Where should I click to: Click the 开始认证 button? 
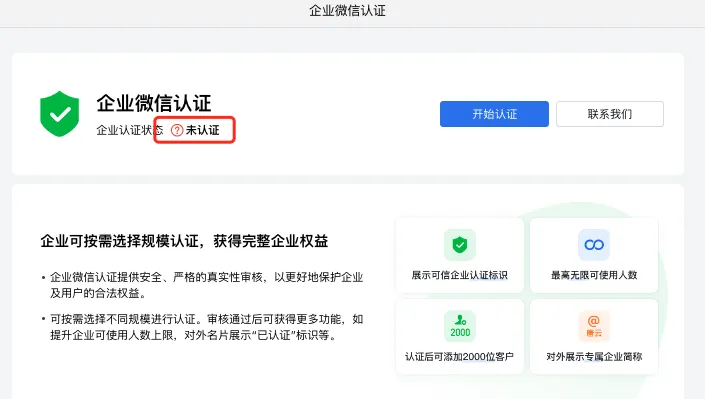coord(494,114)
